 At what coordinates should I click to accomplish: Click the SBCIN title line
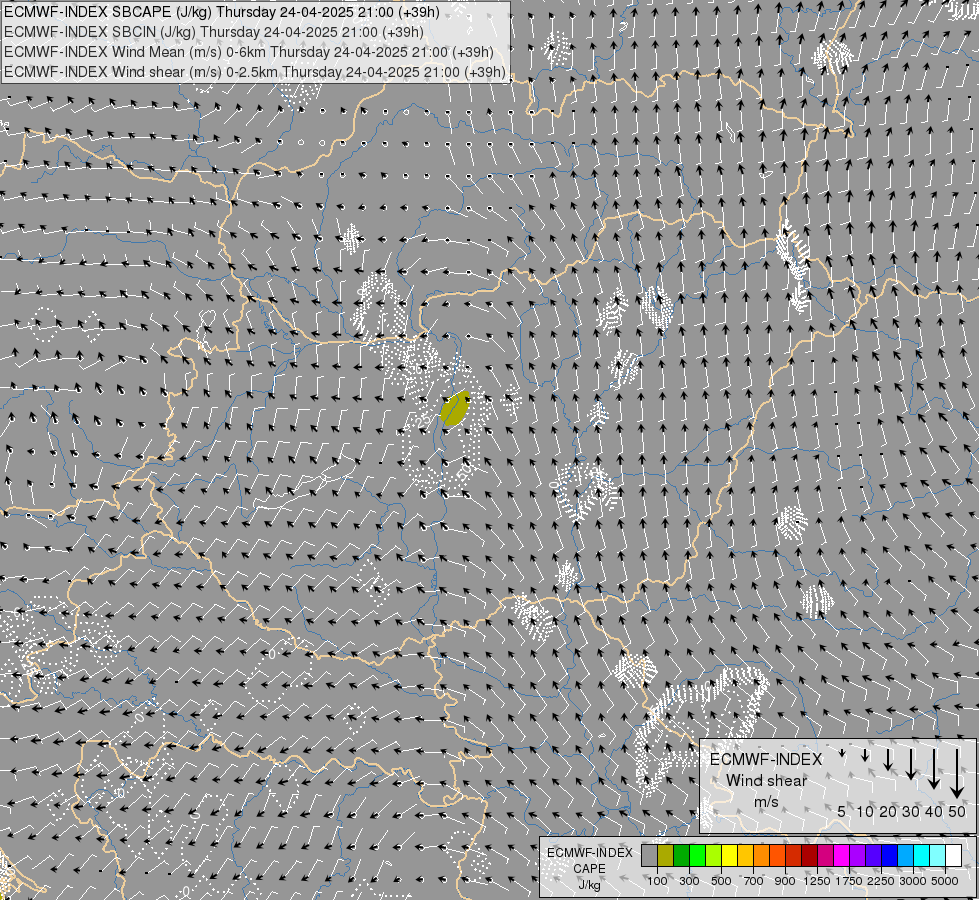tap(214, 32)
